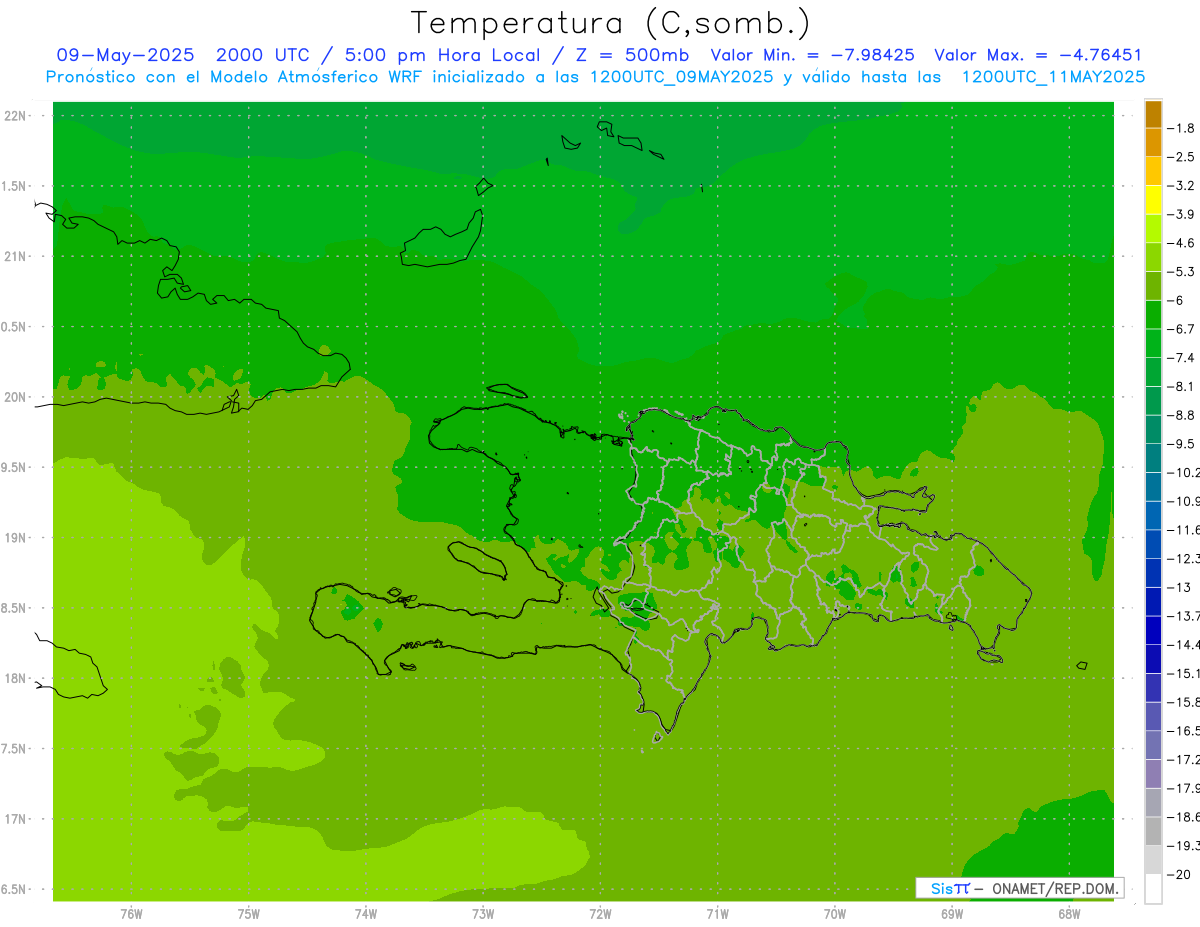Click the "19N" latitude label
Image resolution: width=1200 pixels, height=927 pixels.
pos(16,537)
